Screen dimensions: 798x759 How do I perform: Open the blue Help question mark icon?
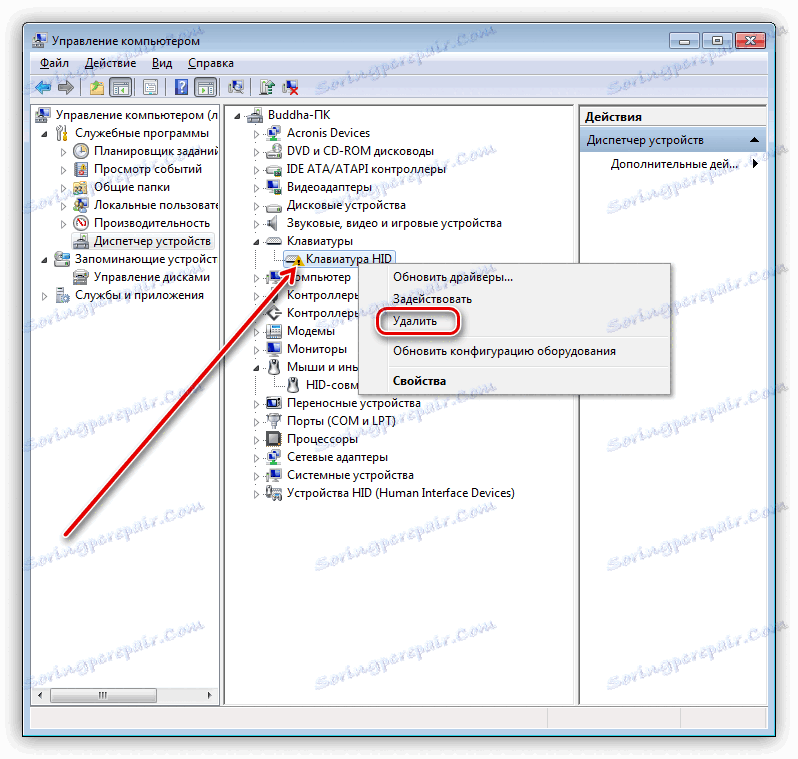click(x=181, y=88)
